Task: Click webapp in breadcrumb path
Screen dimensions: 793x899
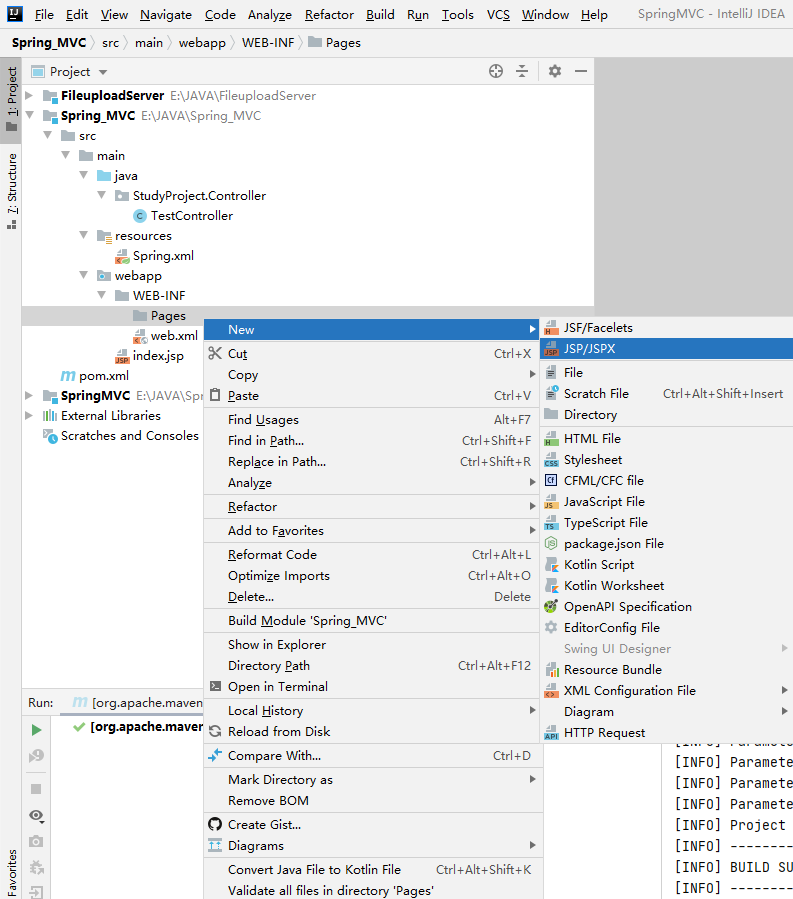Action: click(x=202, y=43)
